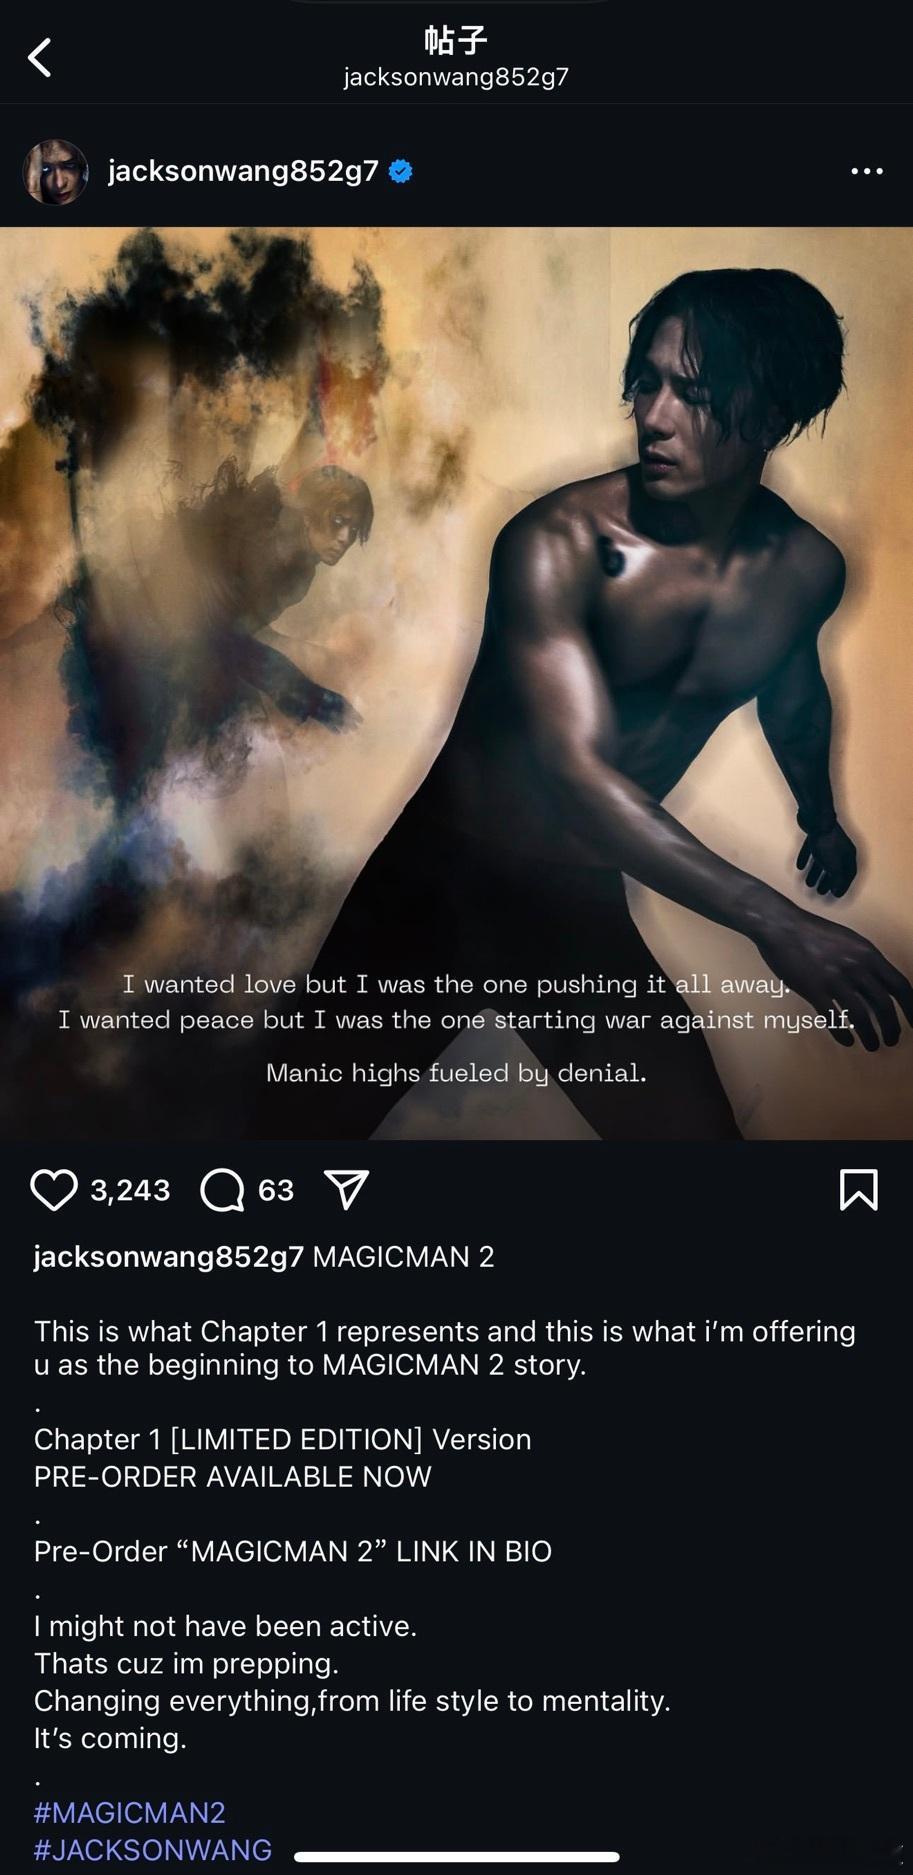
Task: Open the three-dot more options menu
Action: click(866, 171)
